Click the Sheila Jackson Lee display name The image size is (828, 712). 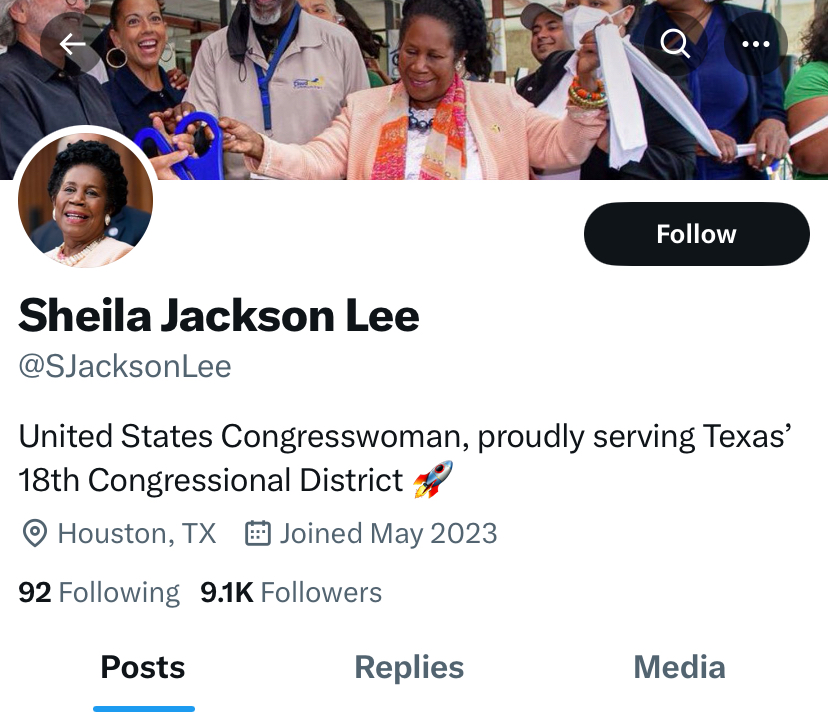tap(219, 316)
